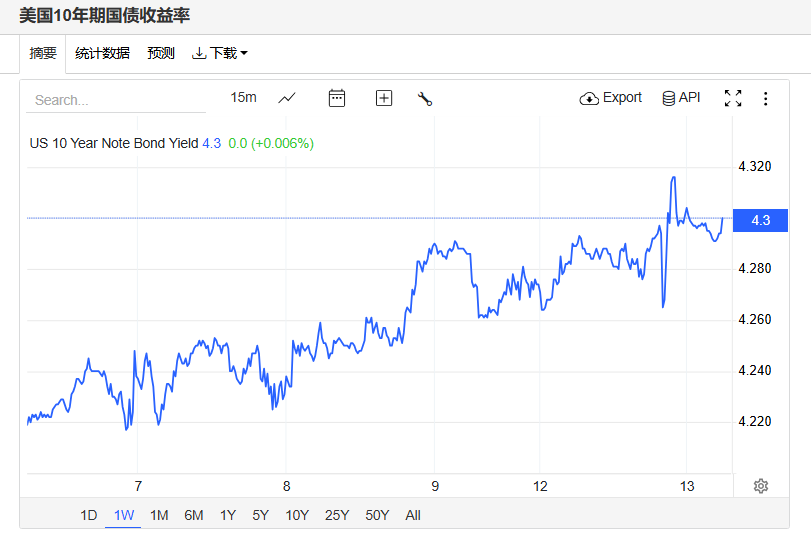Screen dimensions: 811x533
Task: Select the All time range
Action: point(413,515)
